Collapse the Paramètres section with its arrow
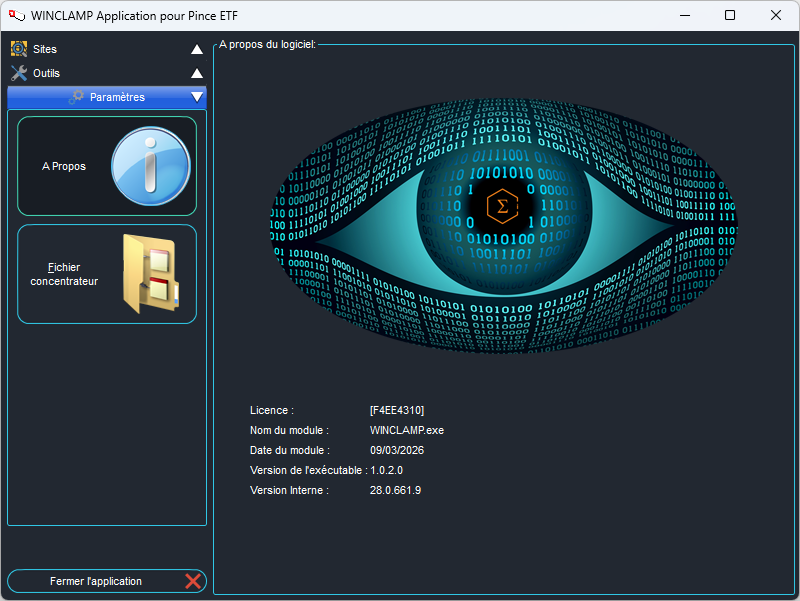The width and height of the screenshot is (800, 601). coord(197,97)
